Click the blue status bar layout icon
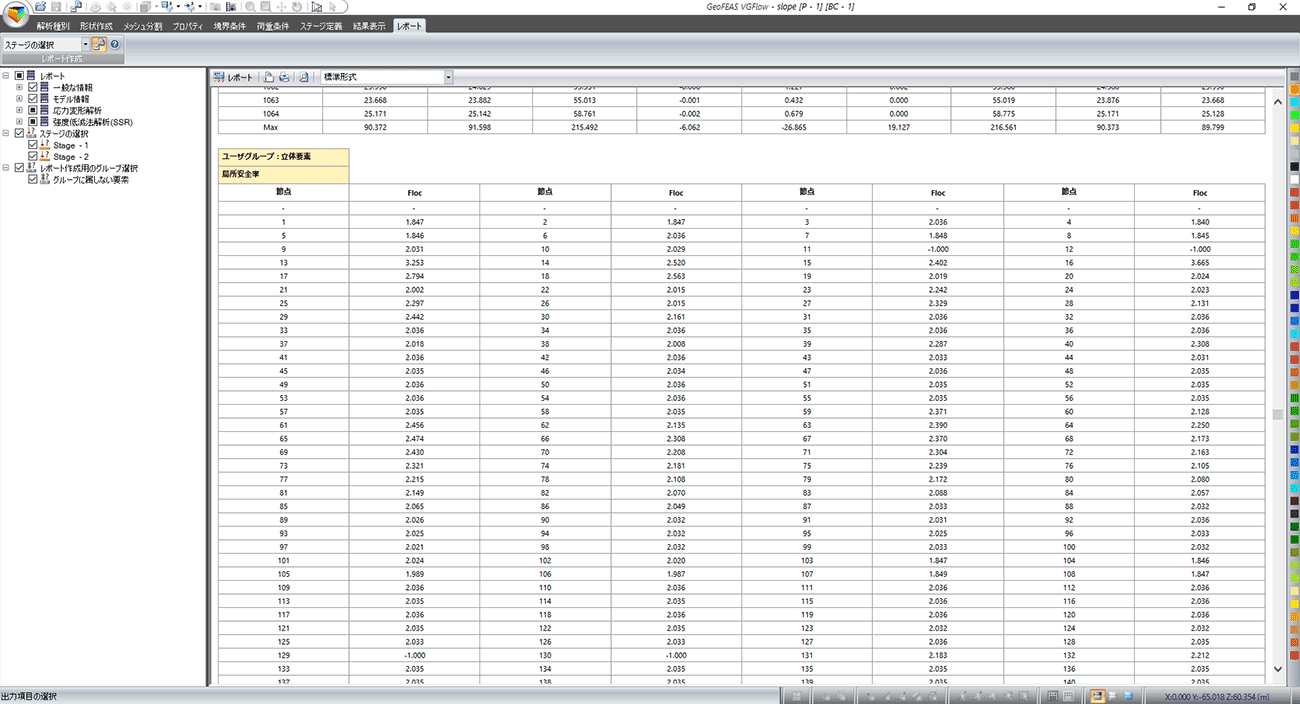This screenshot has height=704, width=1300. [x=1128, y=696]
